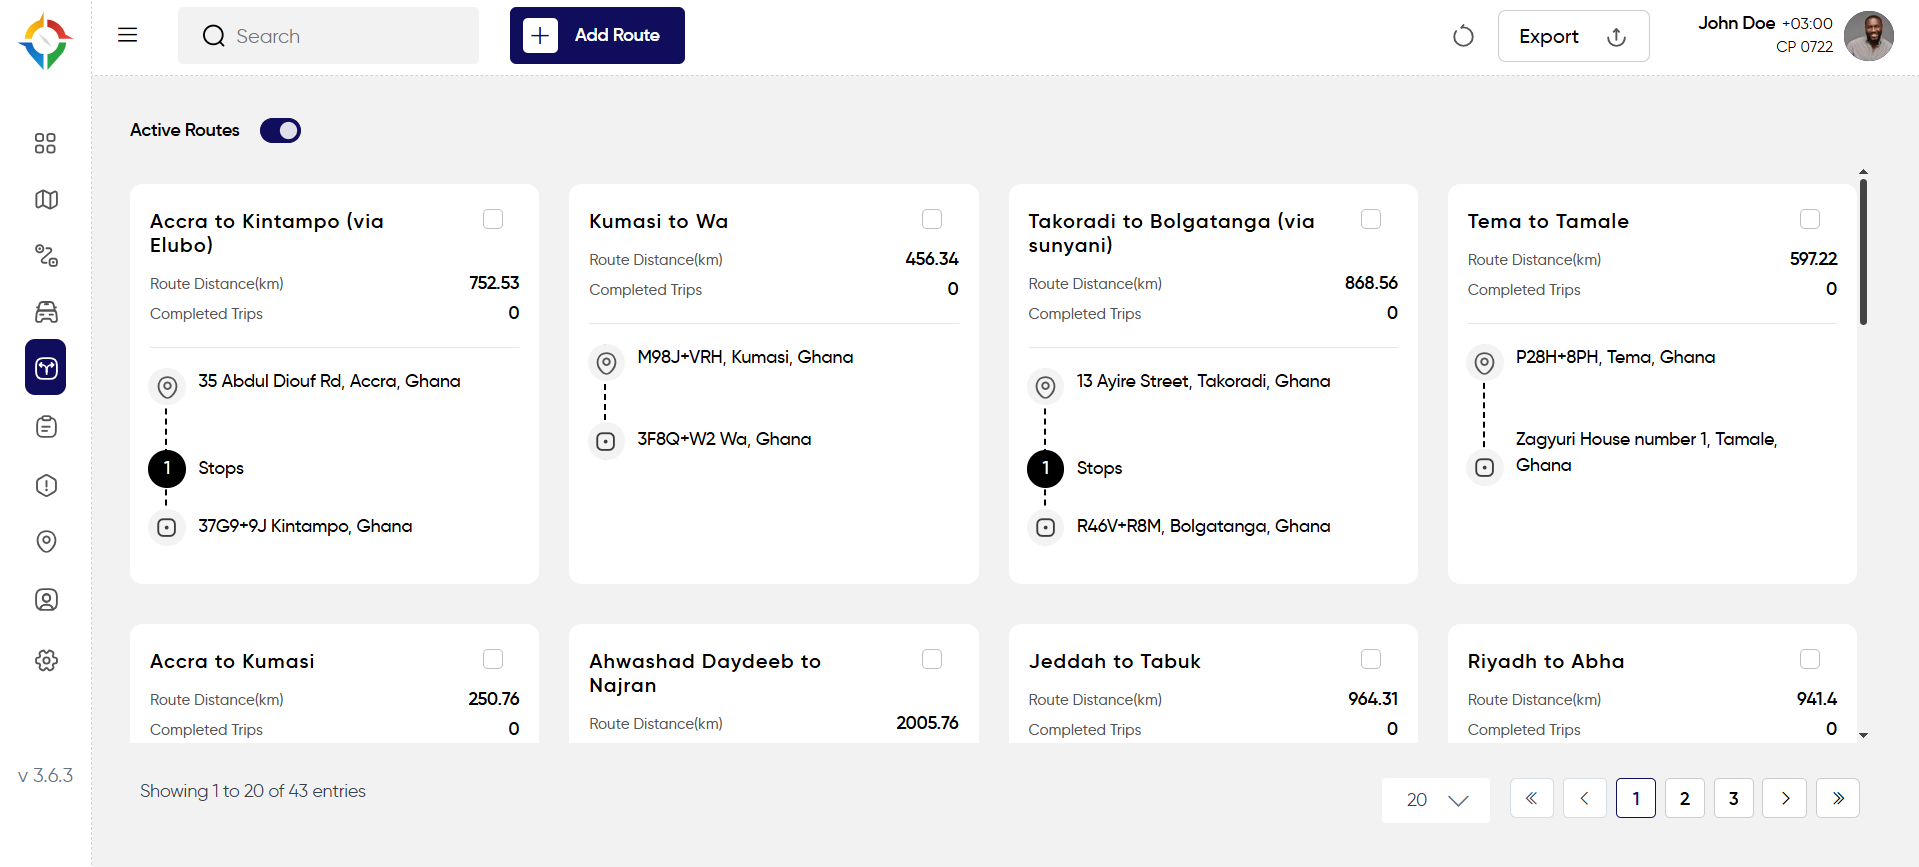Open the vehicles car icon in sidebar

pyautogui.click(x=46, y=312)
